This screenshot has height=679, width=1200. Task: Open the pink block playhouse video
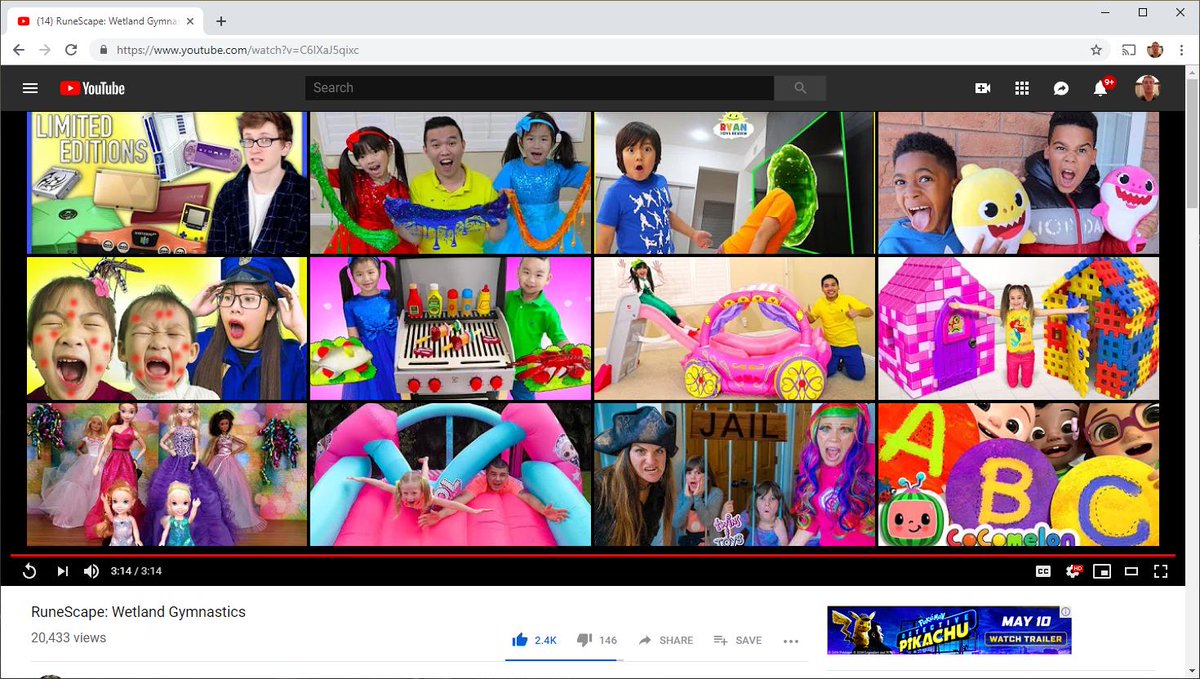1018,328
